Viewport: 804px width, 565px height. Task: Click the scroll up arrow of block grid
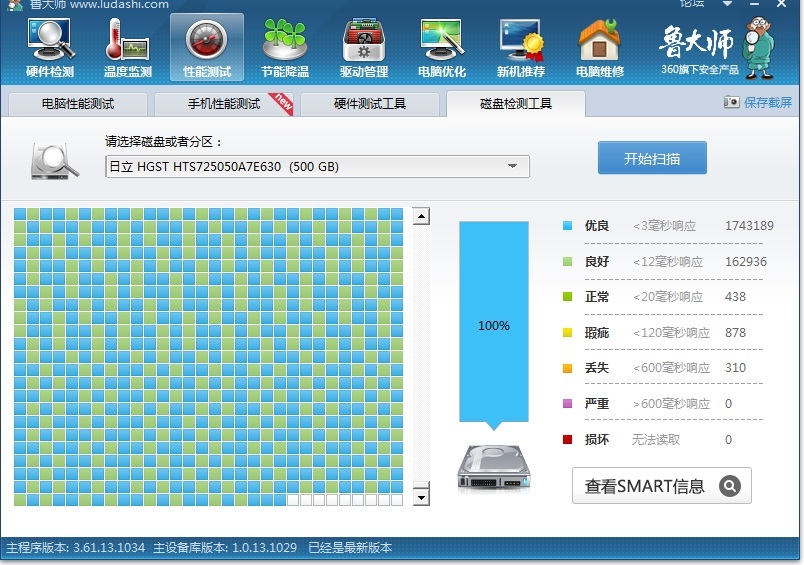(421, 216)
